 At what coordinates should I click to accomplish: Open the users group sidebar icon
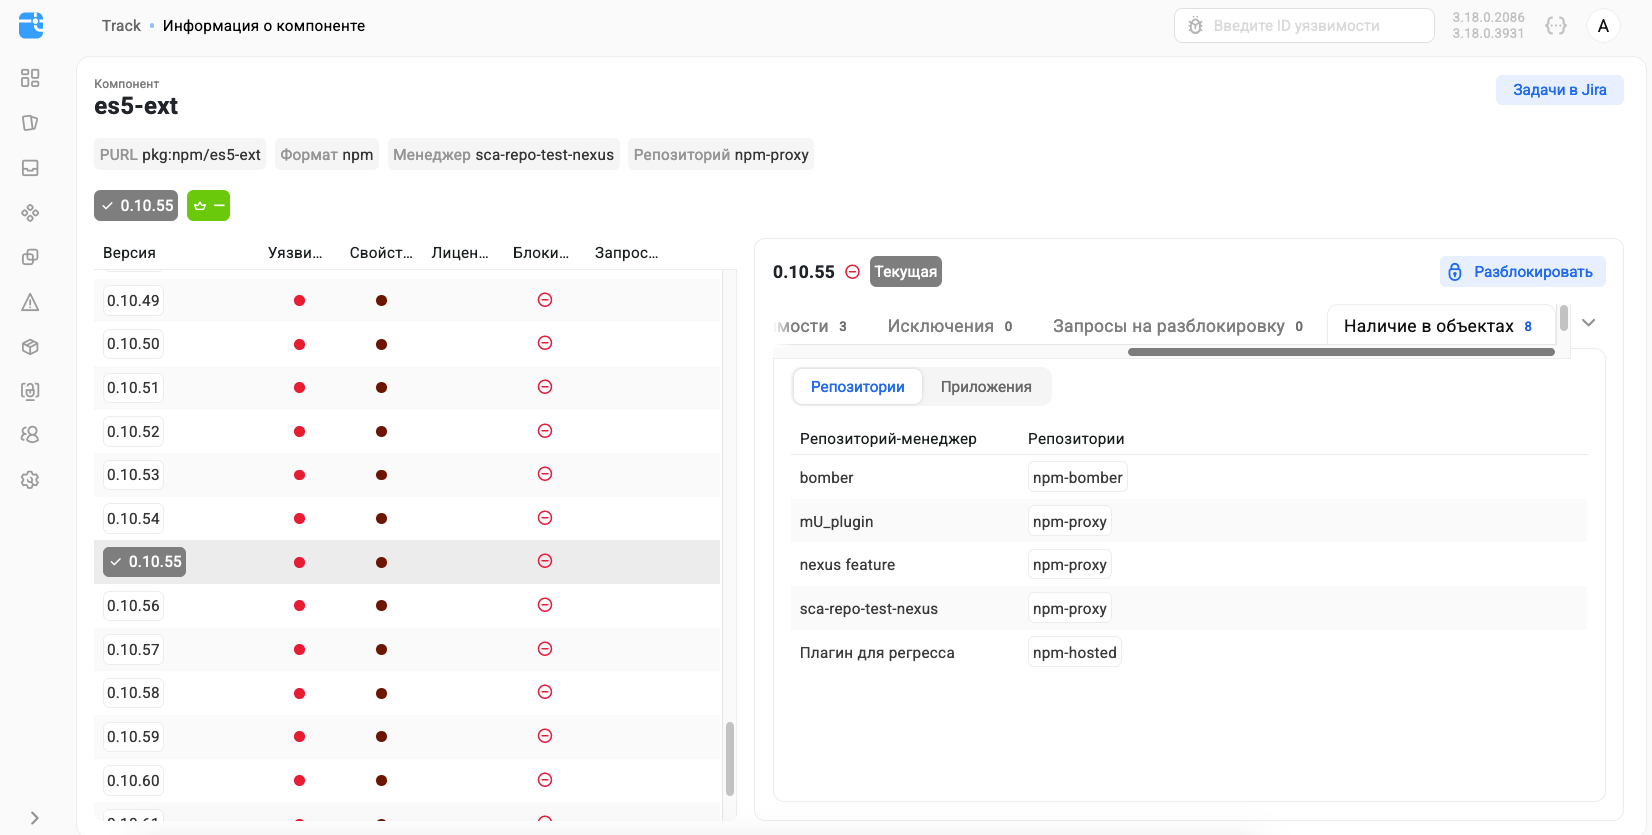tap(30, 435)
